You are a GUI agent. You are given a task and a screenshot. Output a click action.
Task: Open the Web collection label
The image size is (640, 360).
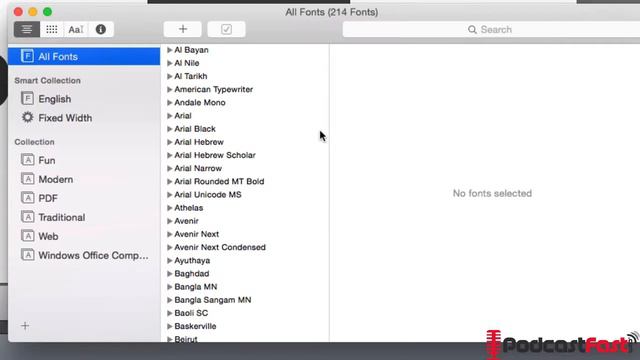pos(48,236)
